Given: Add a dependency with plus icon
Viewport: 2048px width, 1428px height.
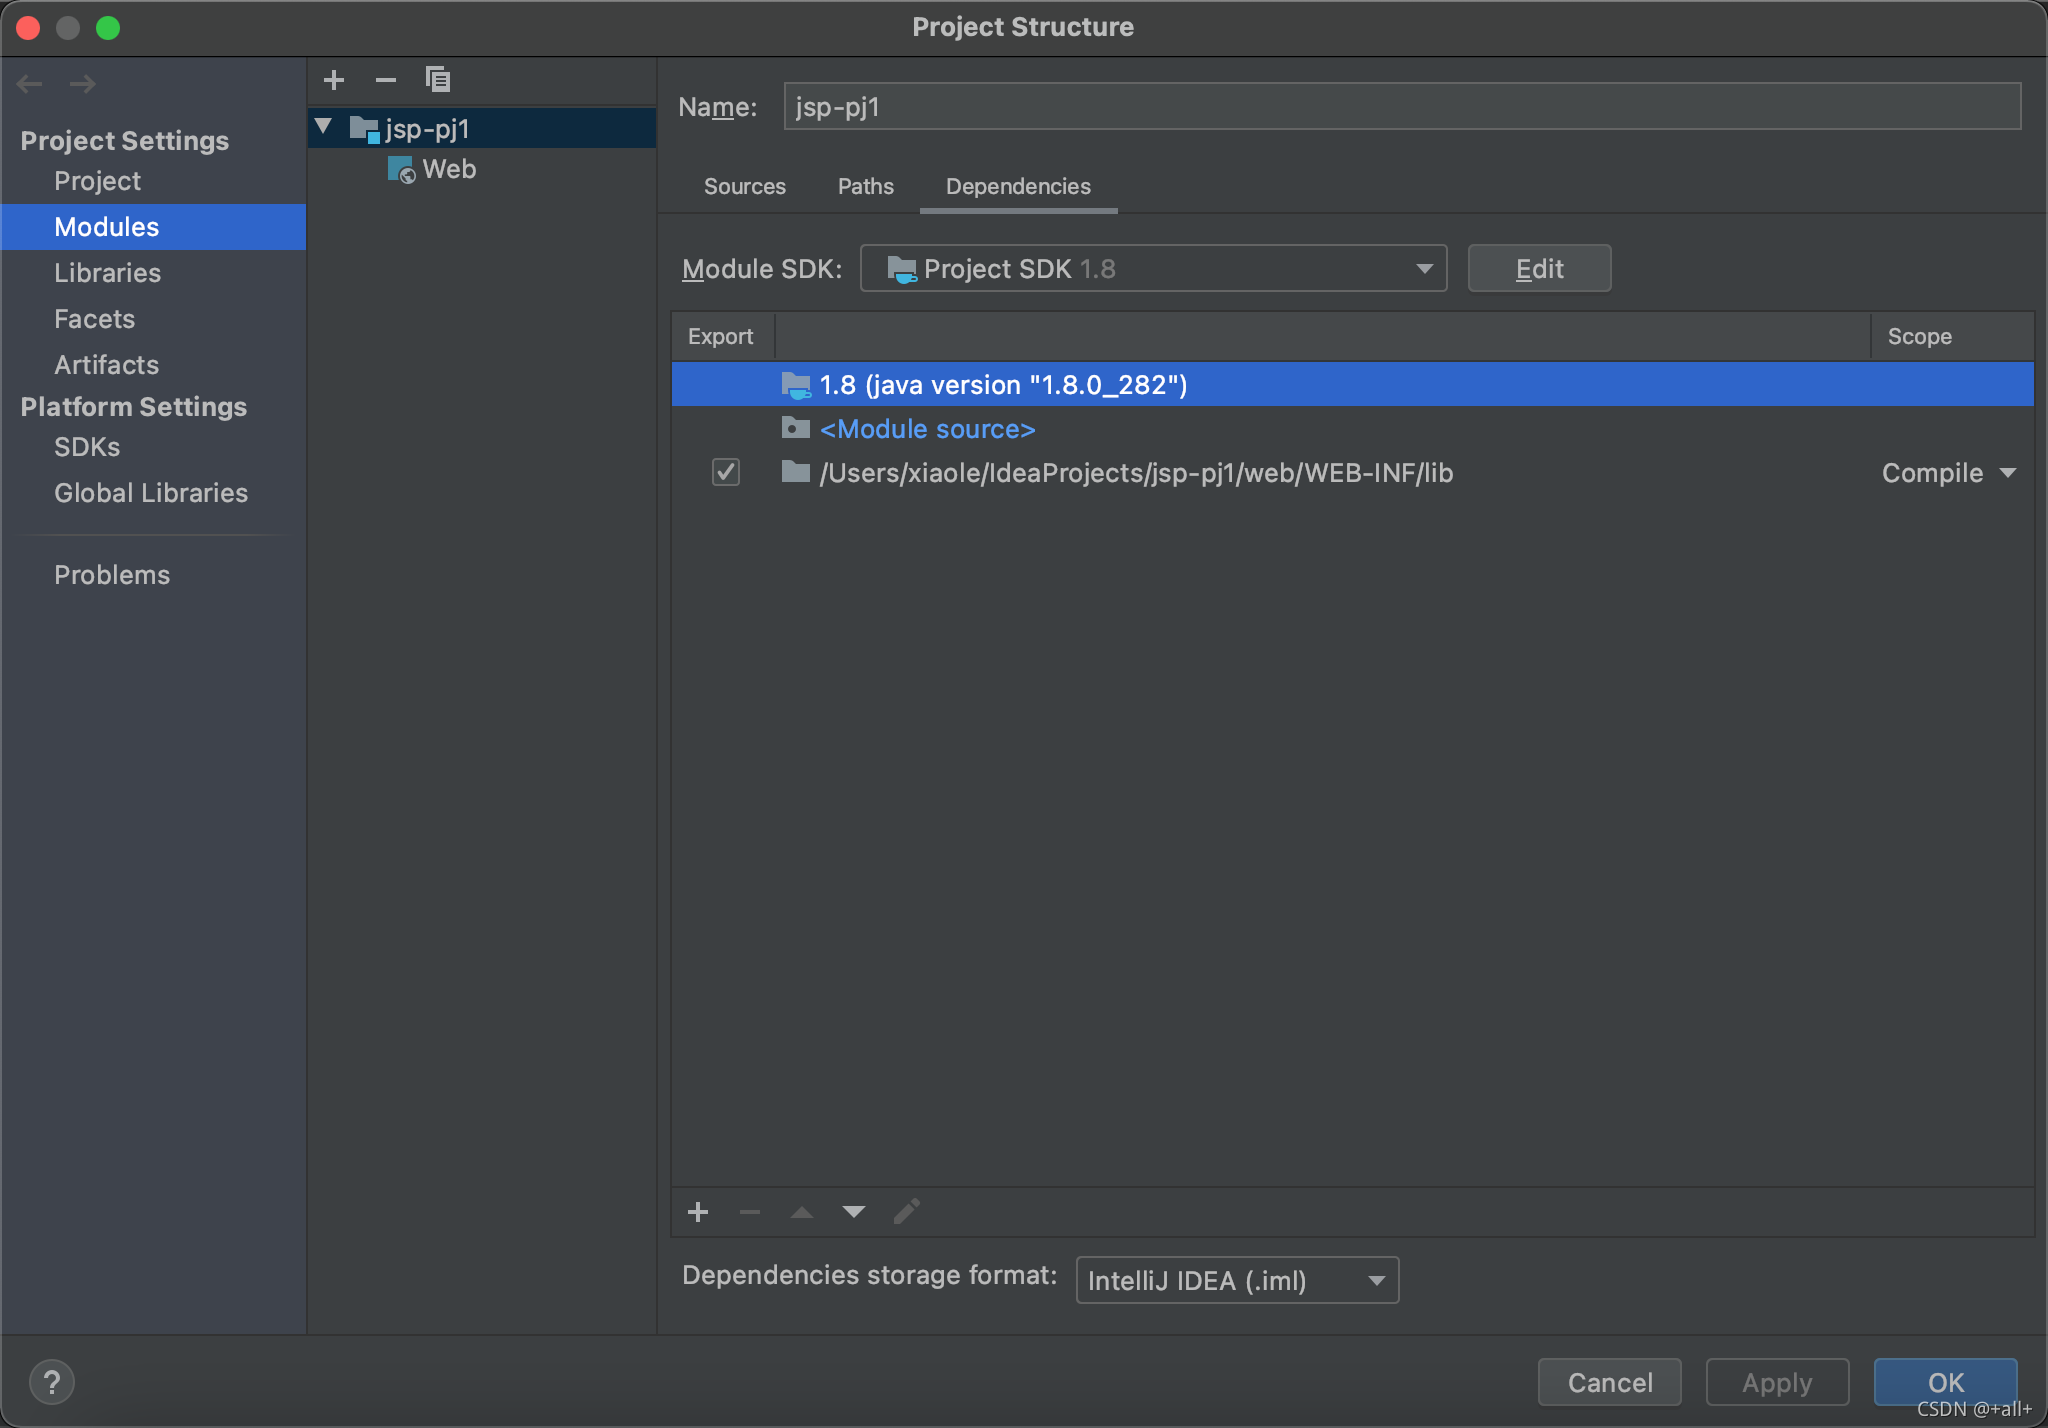Looking at the screenshot, I should 698,1212.
